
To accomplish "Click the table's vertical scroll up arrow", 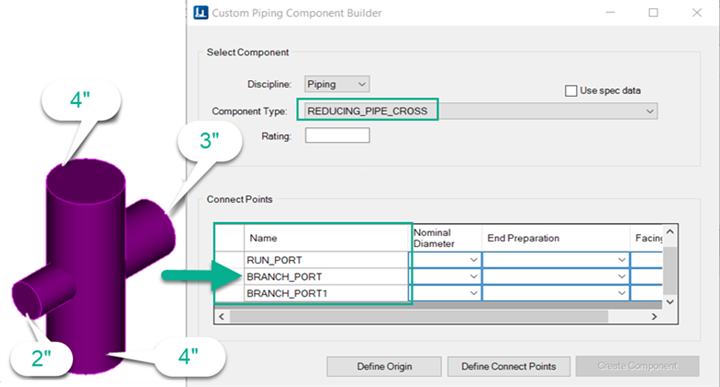I will (x=670, y=231).
